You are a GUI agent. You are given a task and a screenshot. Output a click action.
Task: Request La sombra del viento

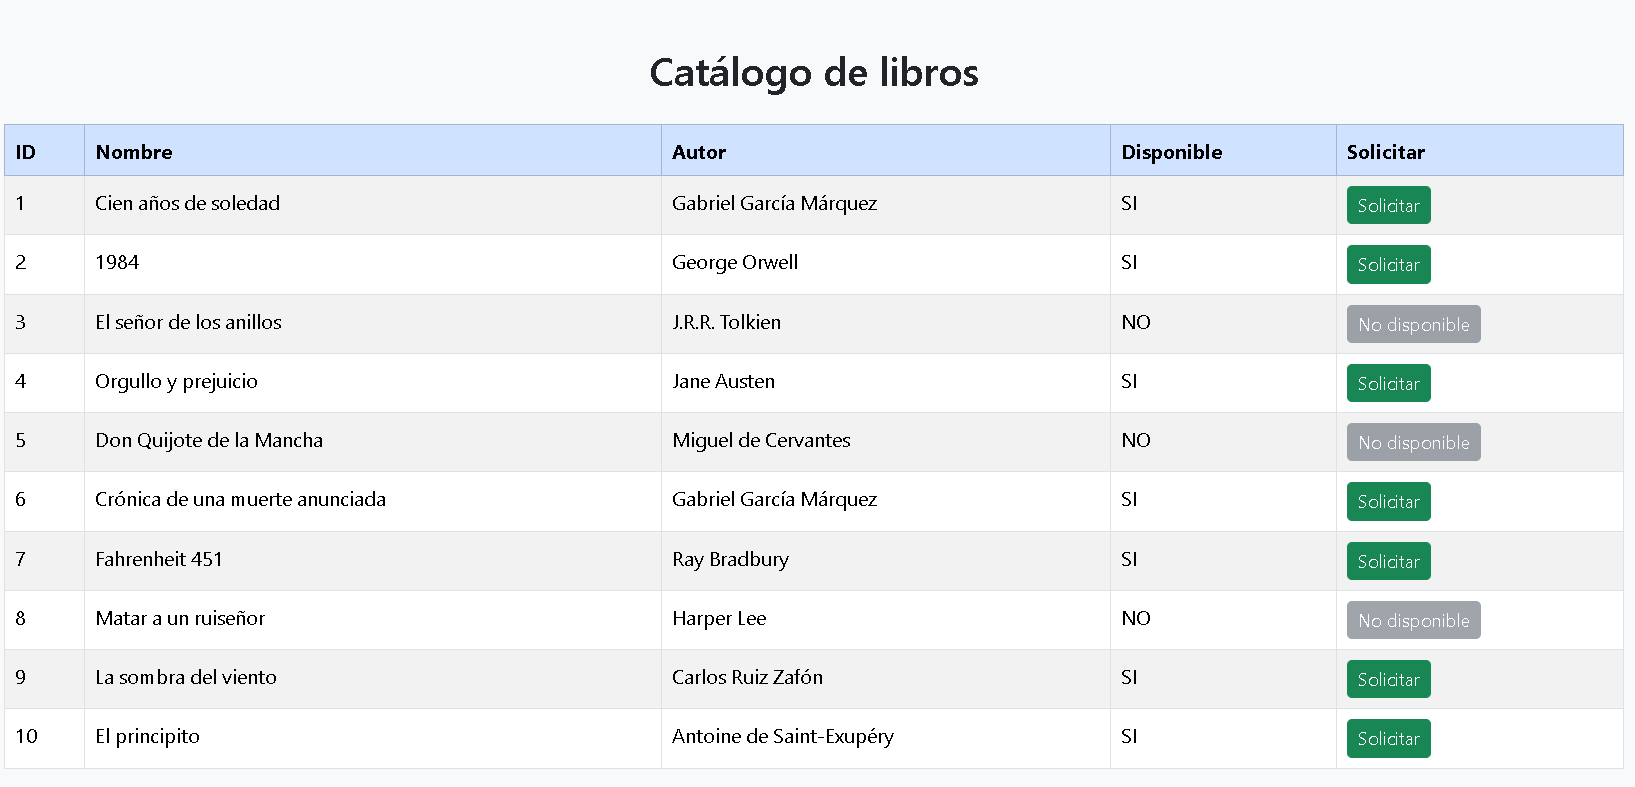pos(1388,679)
